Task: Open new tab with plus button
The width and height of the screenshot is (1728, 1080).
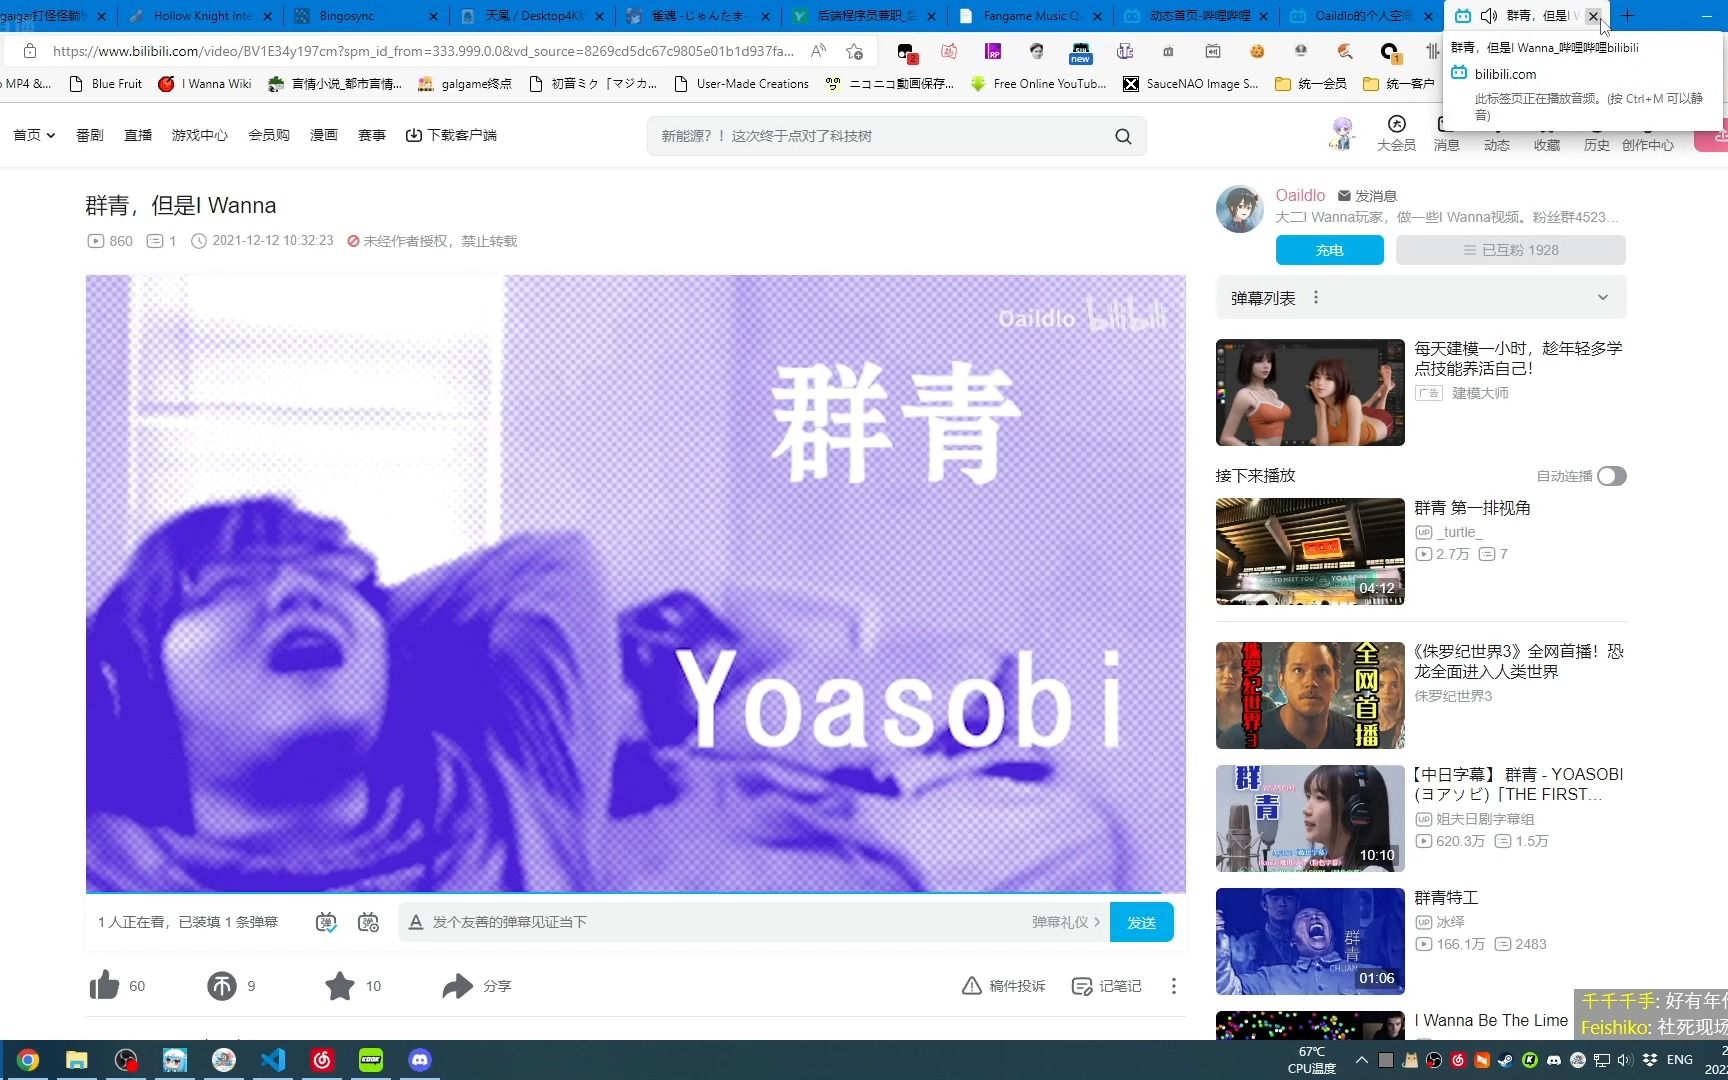Action: pyautogui.click(x=1628, y=16)
